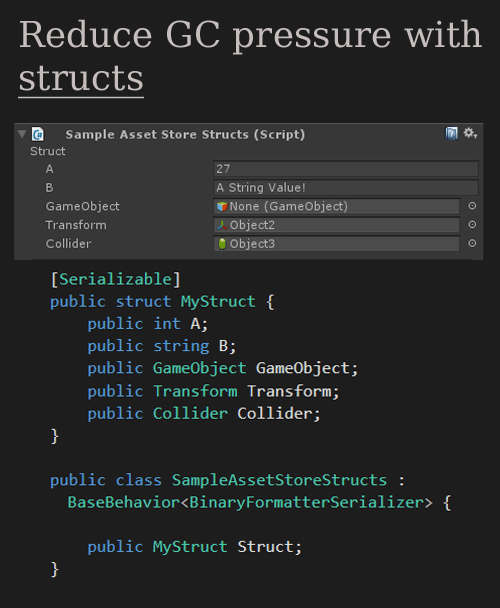Image resolution: width=500 pixels, height=608 pixels.
Task: Open object picker for Collider field
Action: click(x=472, y=243)
